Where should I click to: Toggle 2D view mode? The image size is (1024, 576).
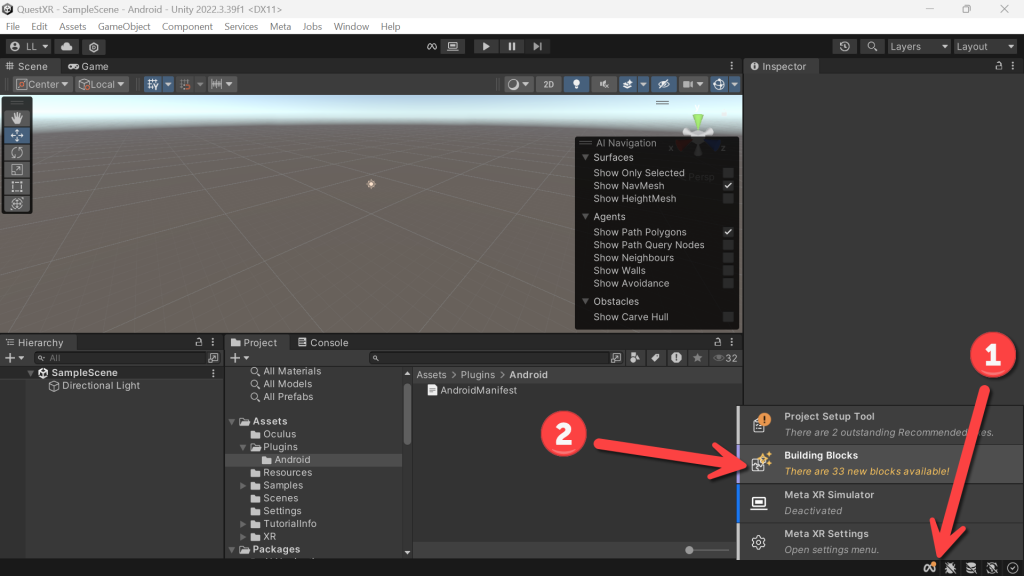point(549,84)
